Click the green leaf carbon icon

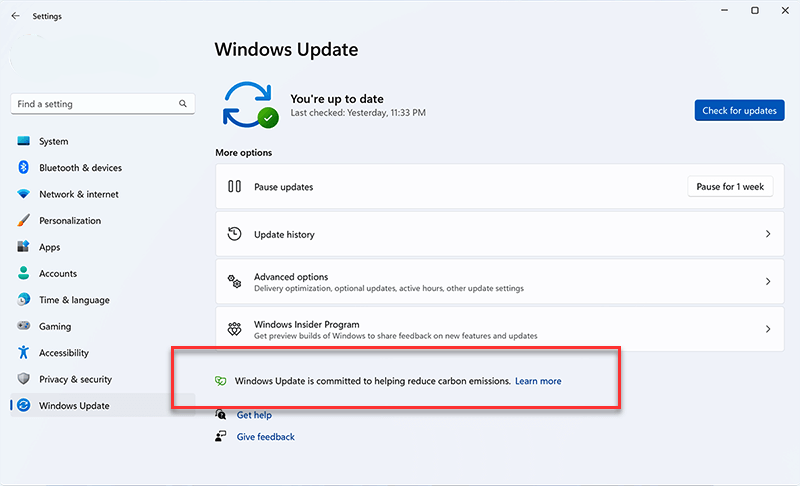220,381
